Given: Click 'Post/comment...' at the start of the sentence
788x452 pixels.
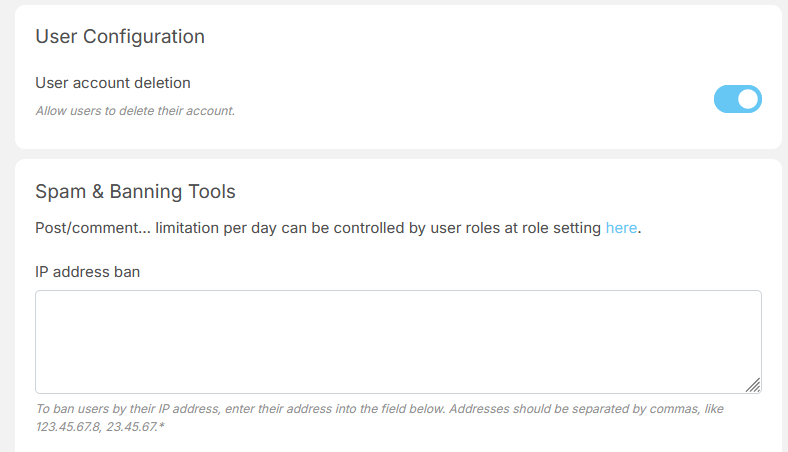Looking at the screenshot, I should point(92,228).
